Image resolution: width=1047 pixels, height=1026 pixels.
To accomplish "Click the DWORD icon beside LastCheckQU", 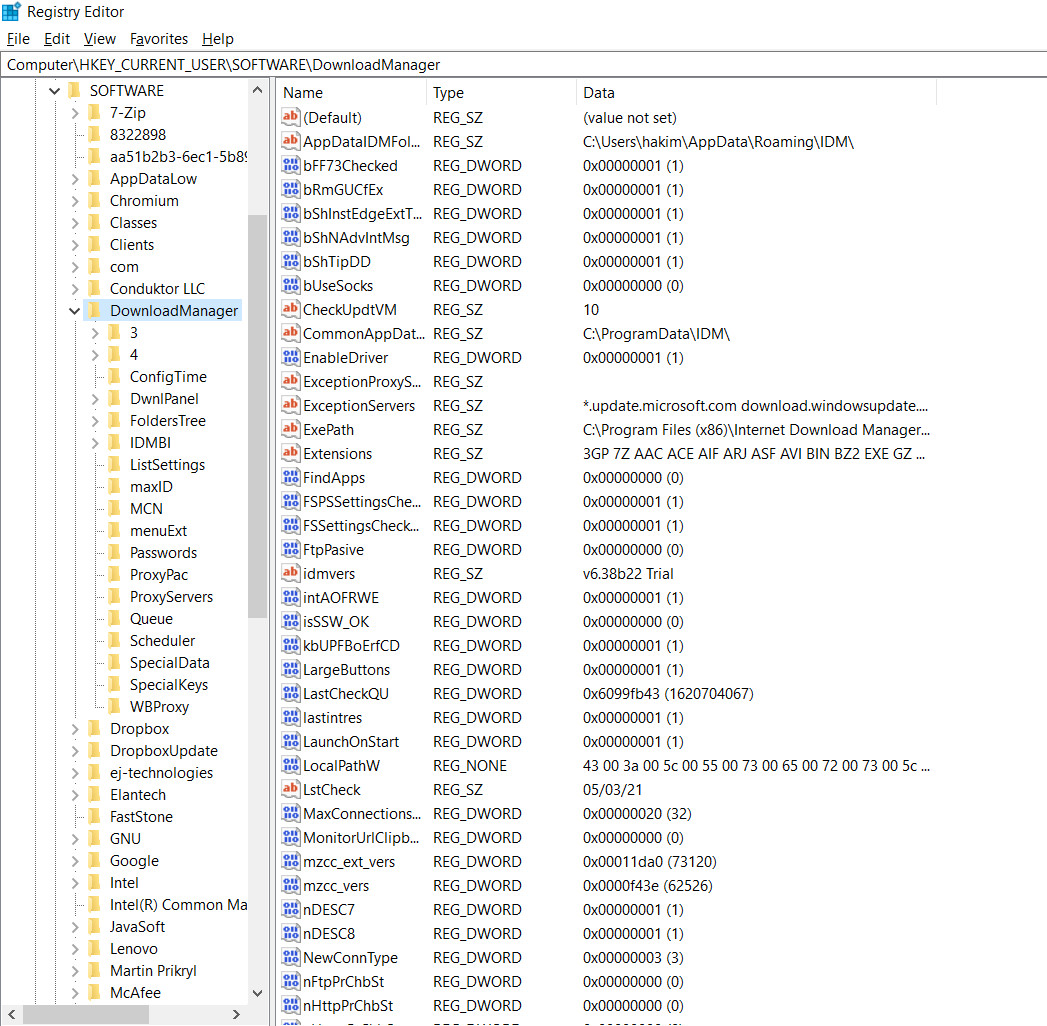I will pos(290,694).
